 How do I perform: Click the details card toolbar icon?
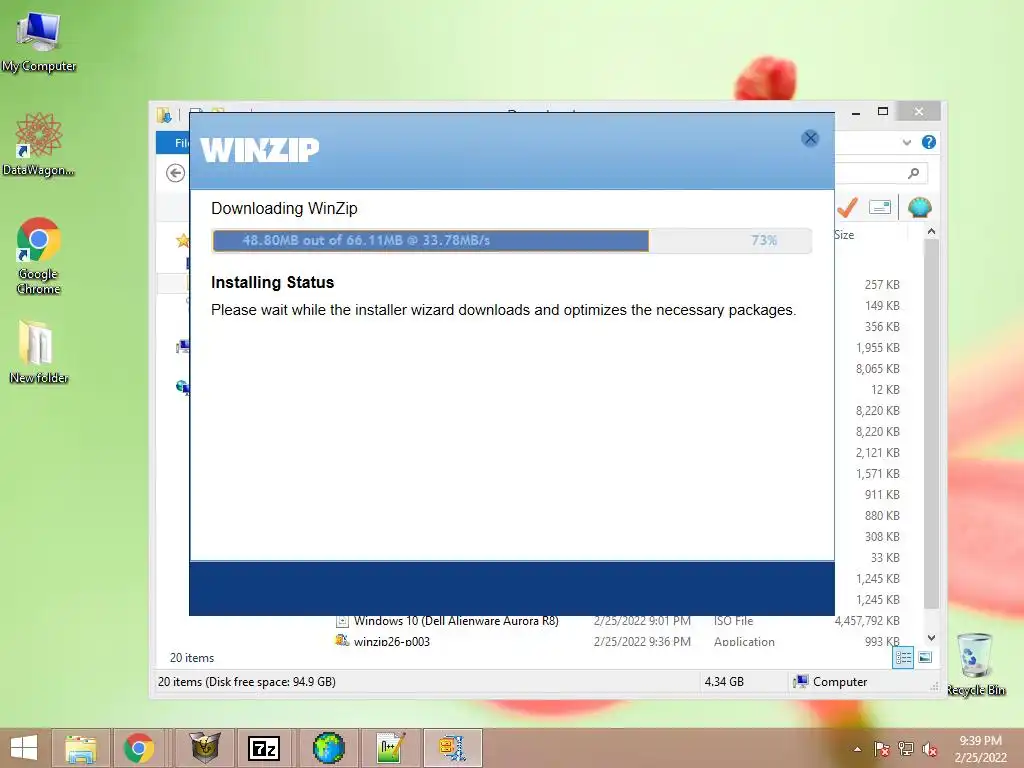point(880,208)
